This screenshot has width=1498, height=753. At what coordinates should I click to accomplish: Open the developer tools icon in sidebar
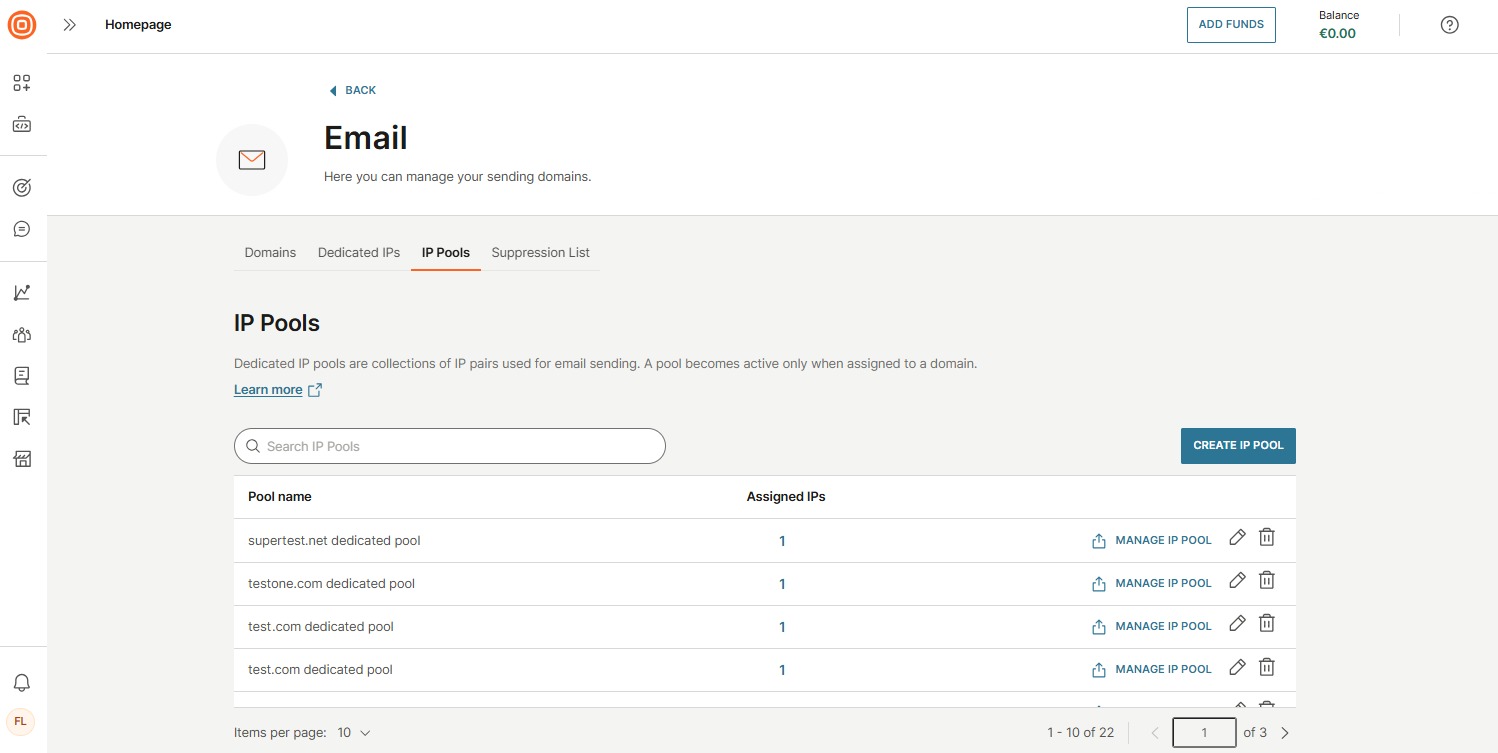(22, 125)
